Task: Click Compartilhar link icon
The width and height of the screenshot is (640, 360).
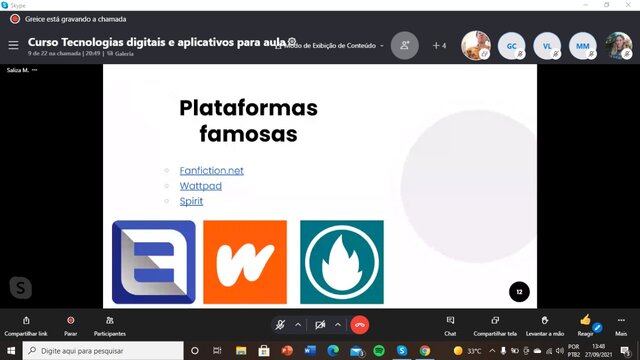Action: pyautogui.click(x=26, y=325)
